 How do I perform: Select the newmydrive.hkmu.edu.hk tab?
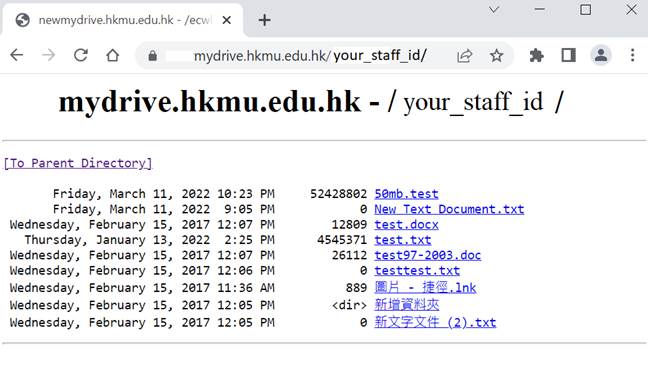[x=123, y=20]
